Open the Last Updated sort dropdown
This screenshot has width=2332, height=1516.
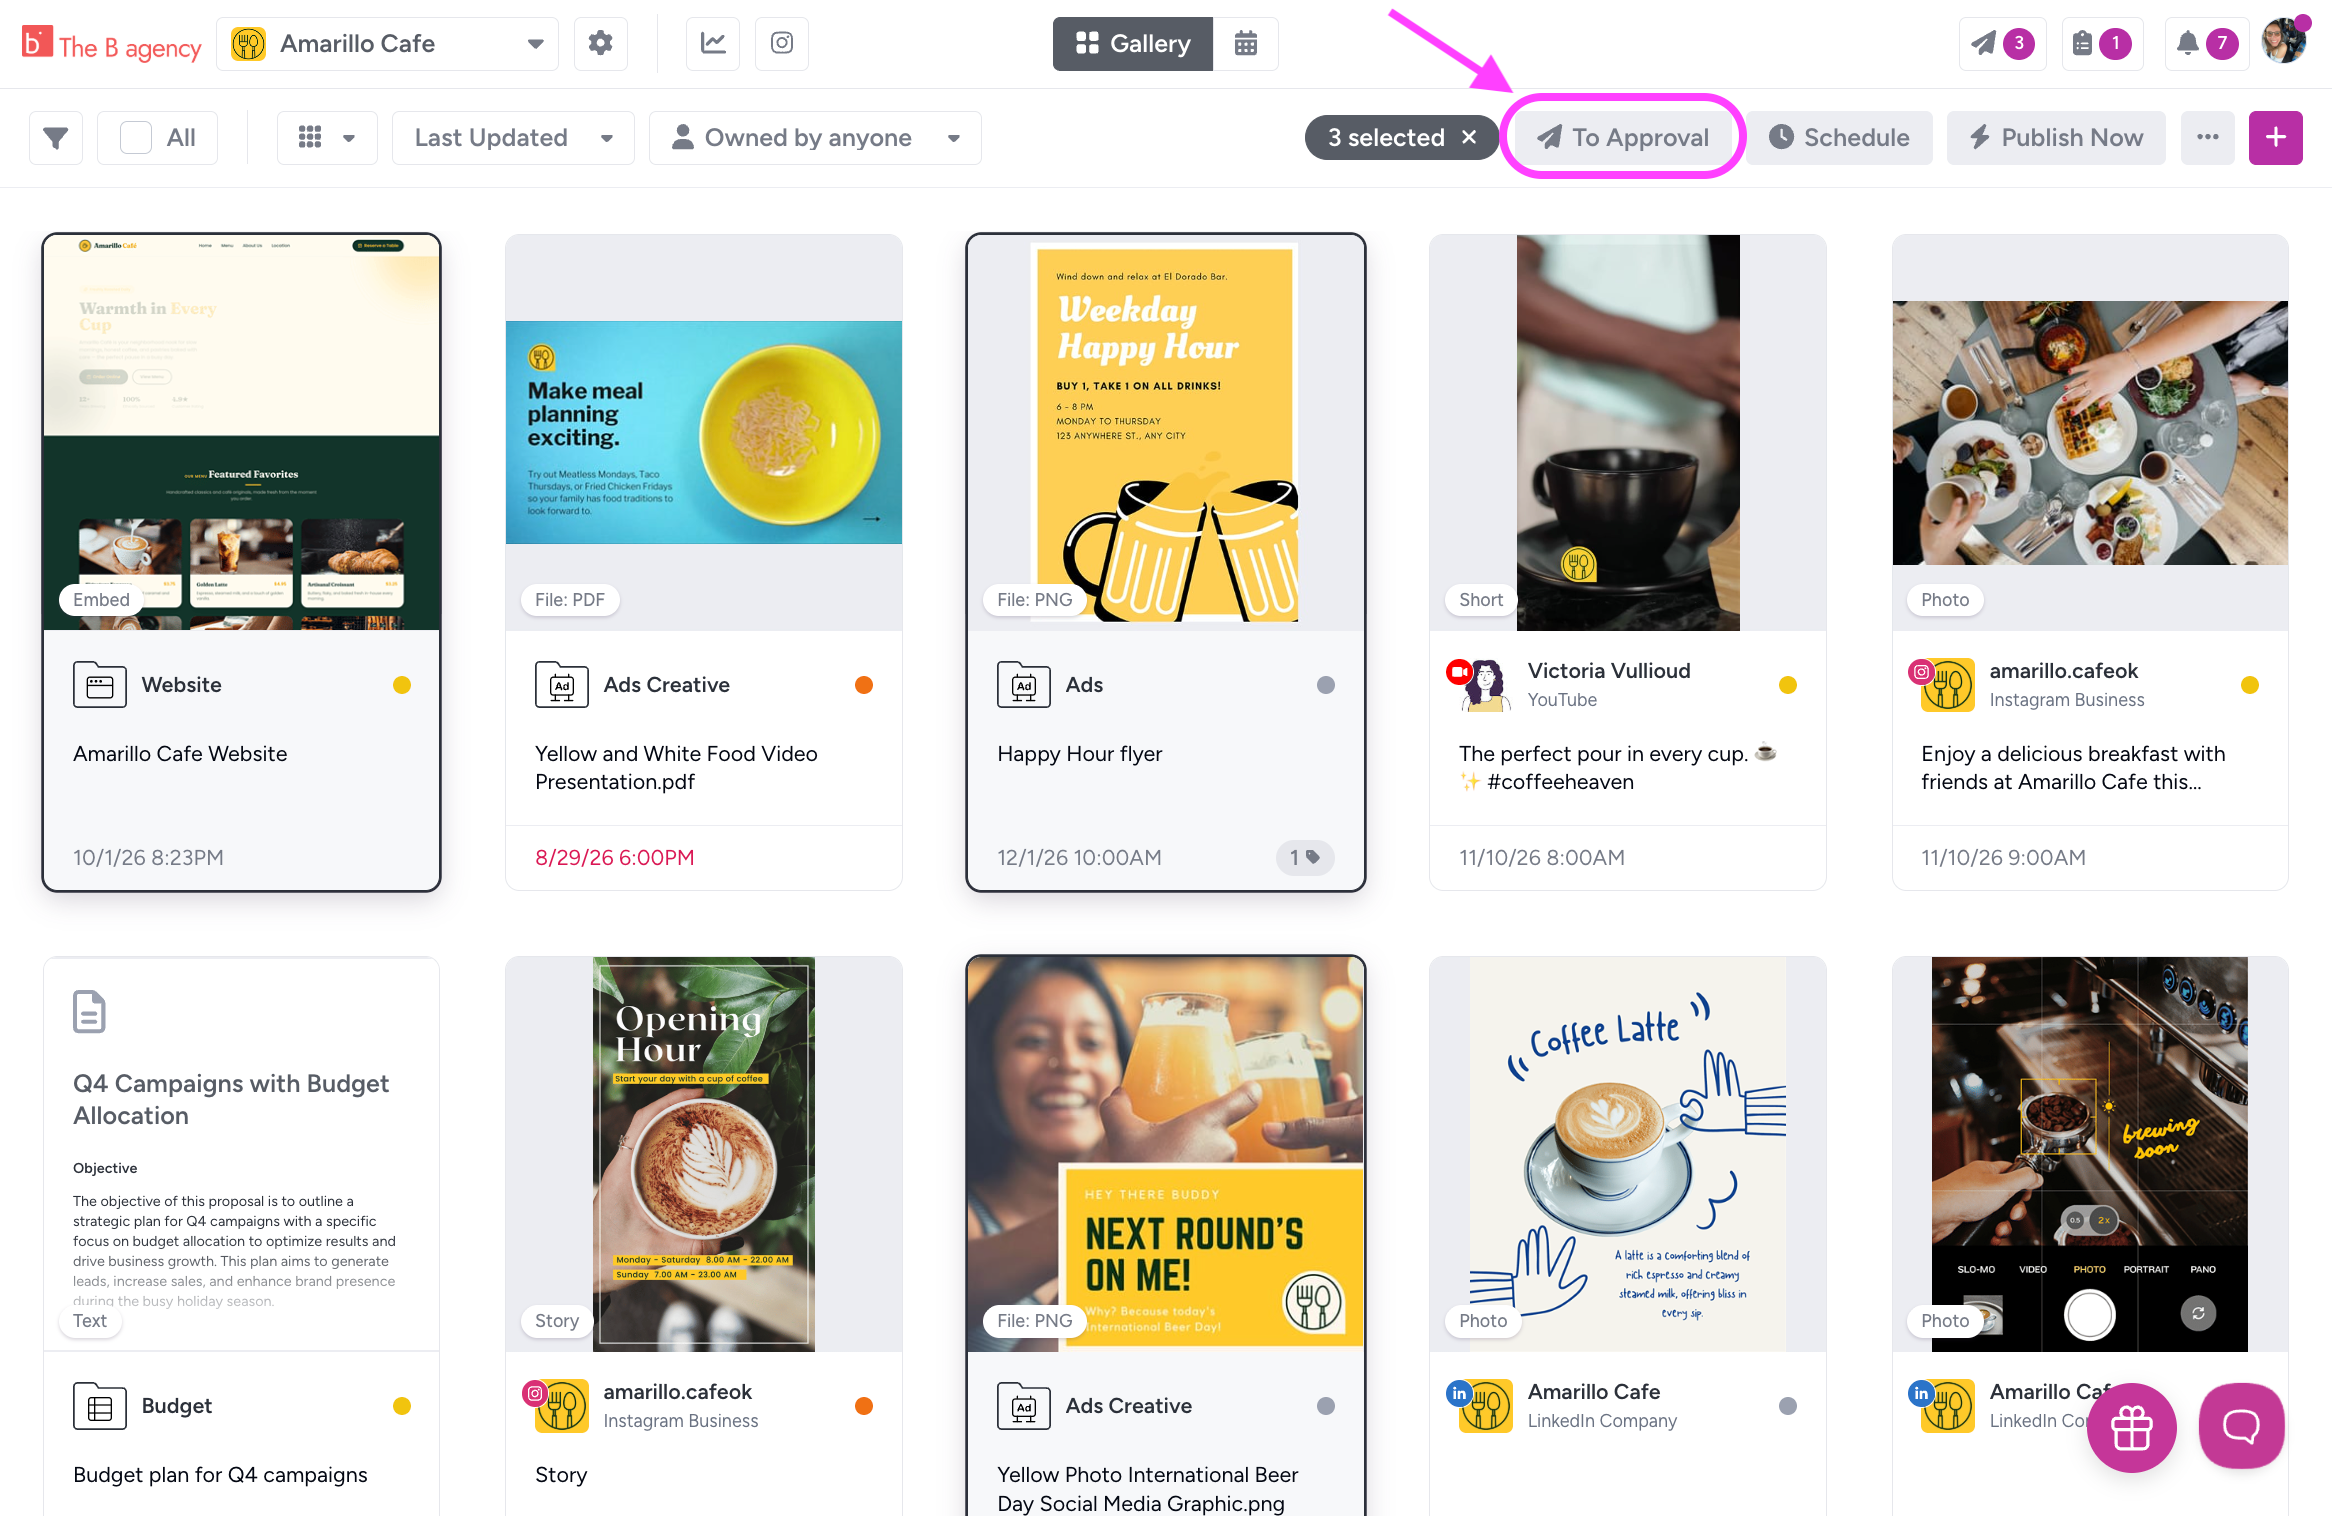click(513, 138)
